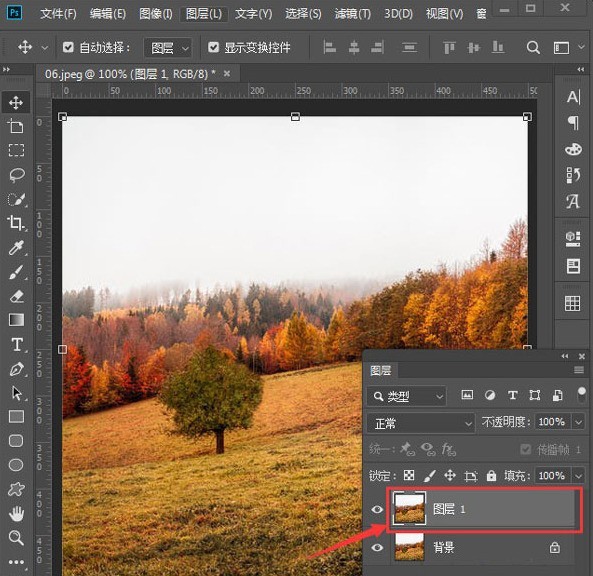Open the 图像(I) menu
Viewport: 593px width, 576px height.
tap(155, 14)
